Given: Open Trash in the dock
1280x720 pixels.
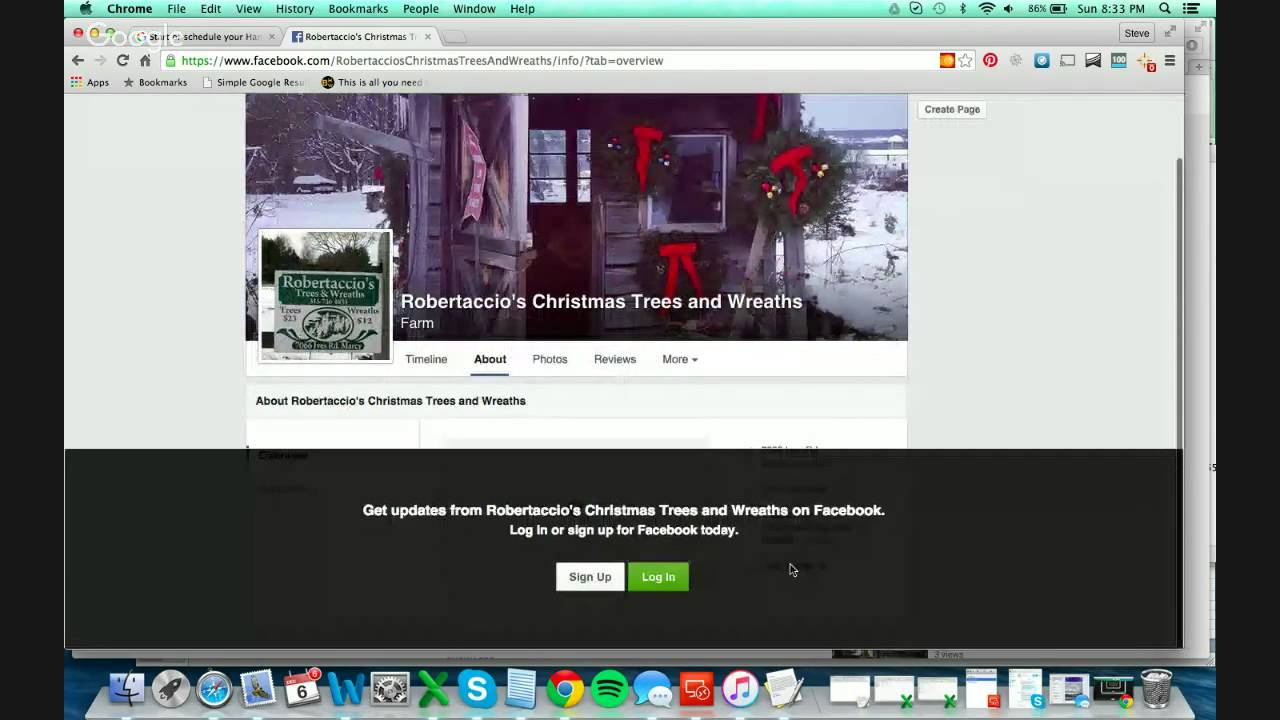Looking at the screenshot, I should (x=1156, y=689).
